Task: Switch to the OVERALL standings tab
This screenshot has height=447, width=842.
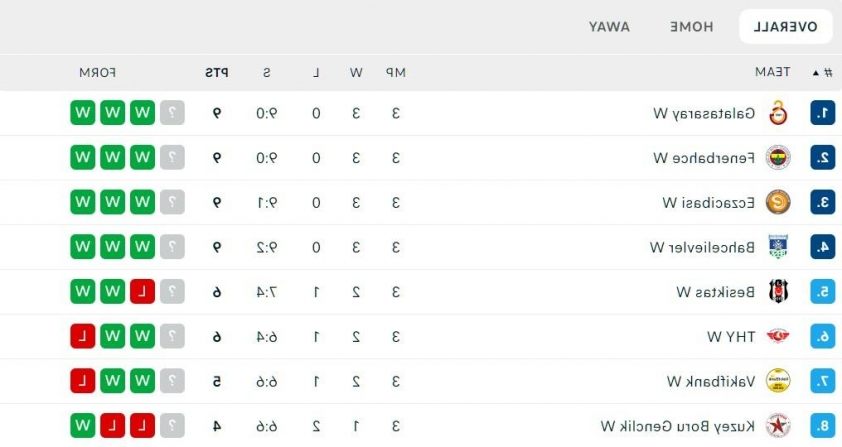Action: tap(786, 26)
